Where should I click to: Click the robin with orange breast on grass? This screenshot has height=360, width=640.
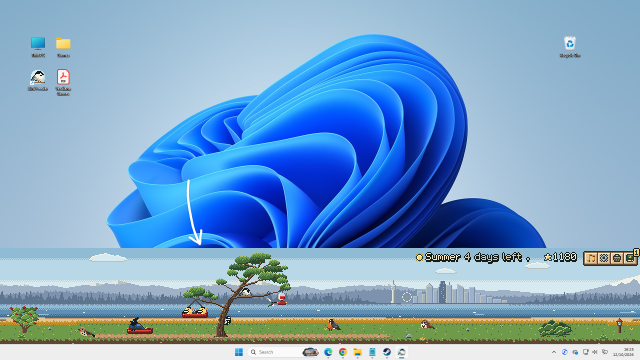(333, 325)
